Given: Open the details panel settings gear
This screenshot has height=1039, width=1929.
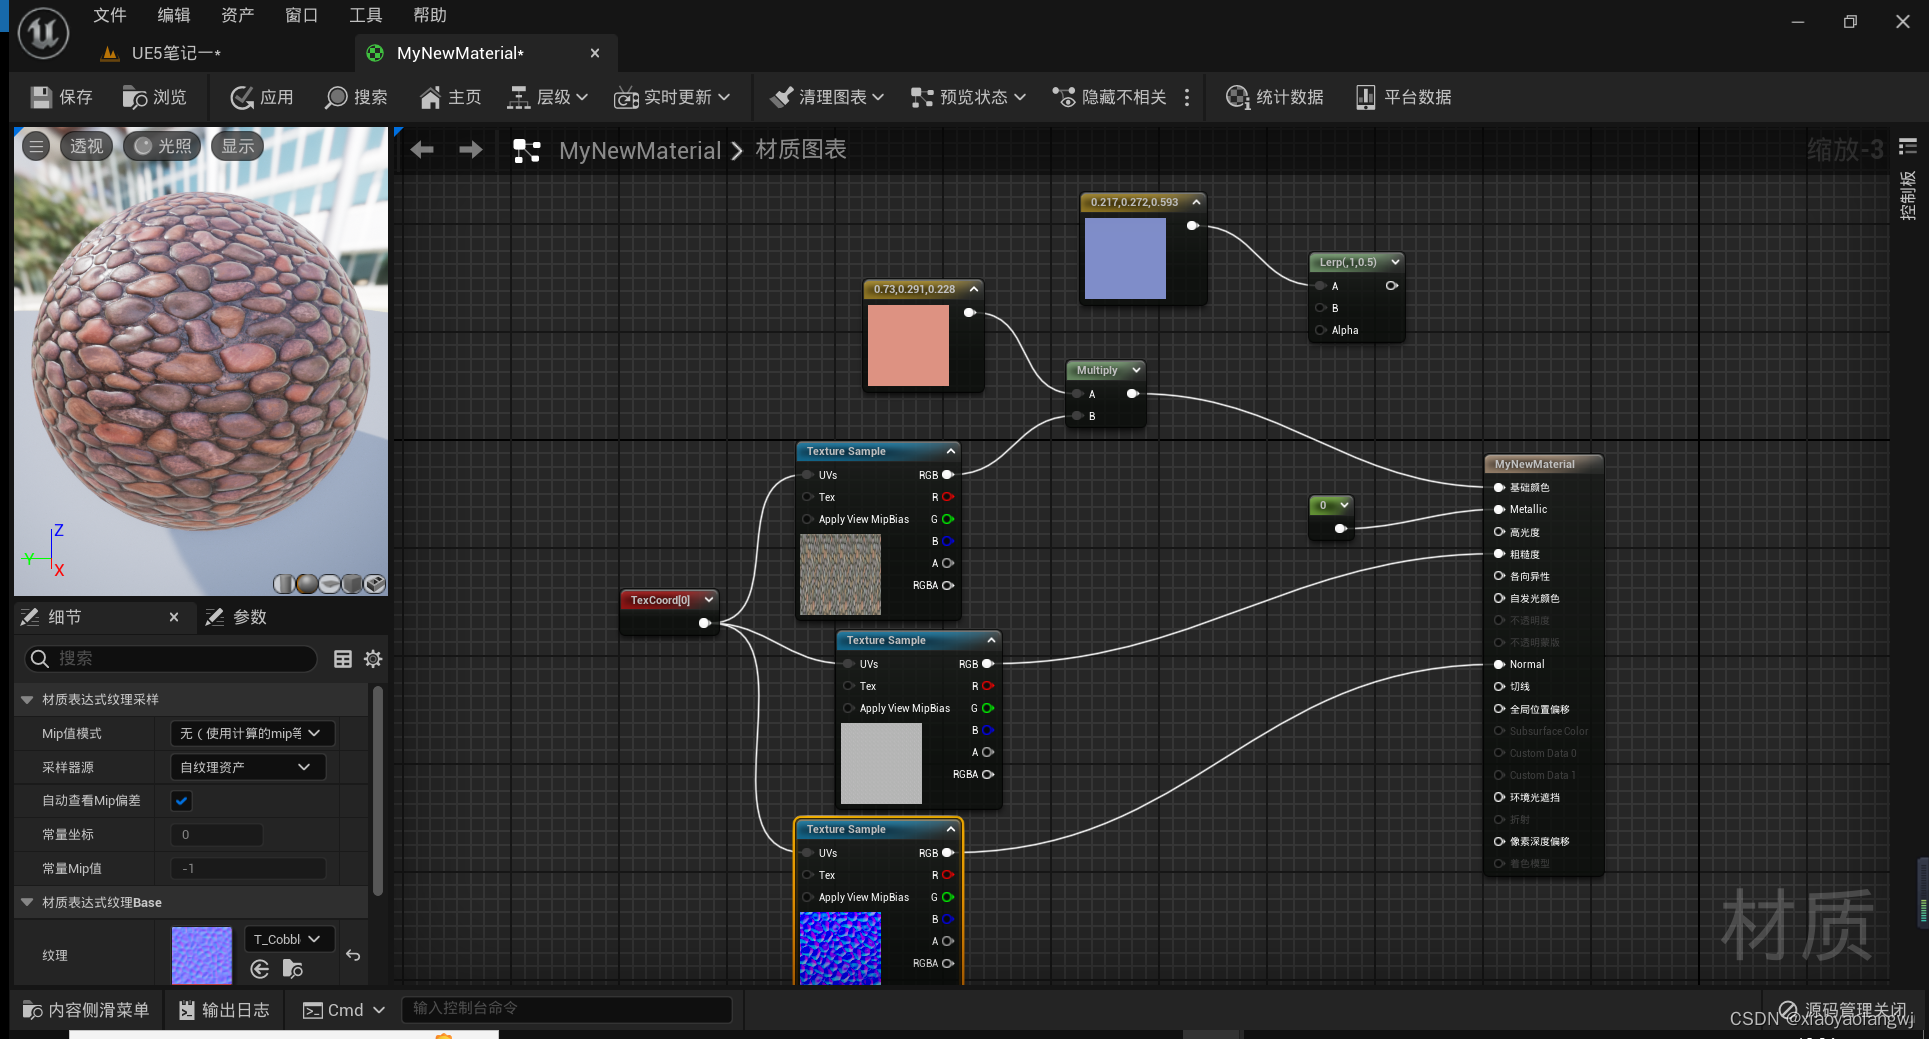Looking at the screenshot, I should (373, 658).
